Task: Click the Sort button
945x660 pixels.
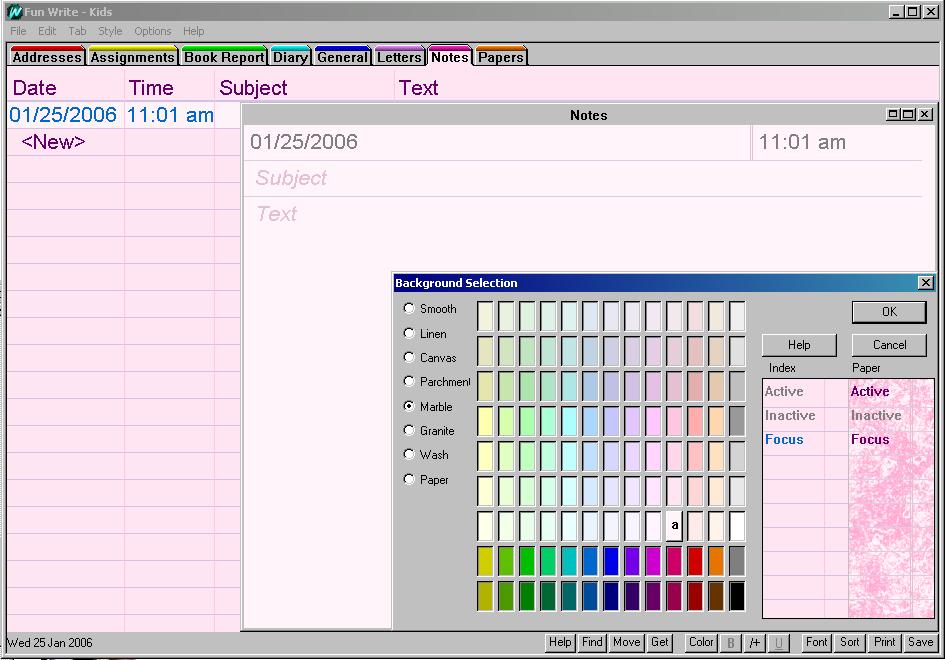Action: click(850, 643)
